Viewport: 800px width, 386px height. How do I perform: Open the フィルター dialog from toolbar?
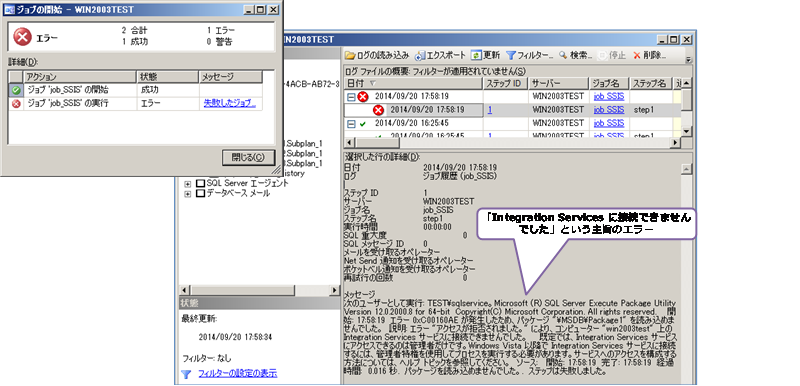coord(529,55)
